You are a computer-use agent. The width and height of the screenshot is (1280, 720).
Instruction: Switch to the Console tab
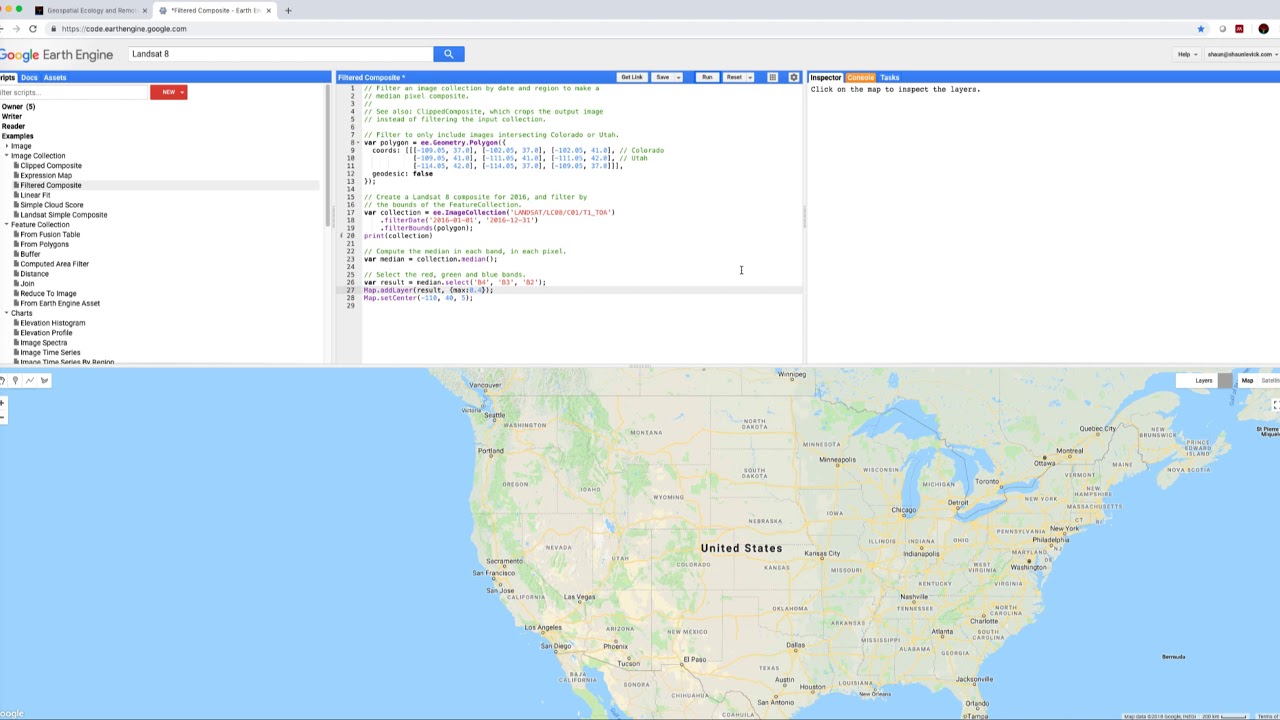(x=861, y=77)
